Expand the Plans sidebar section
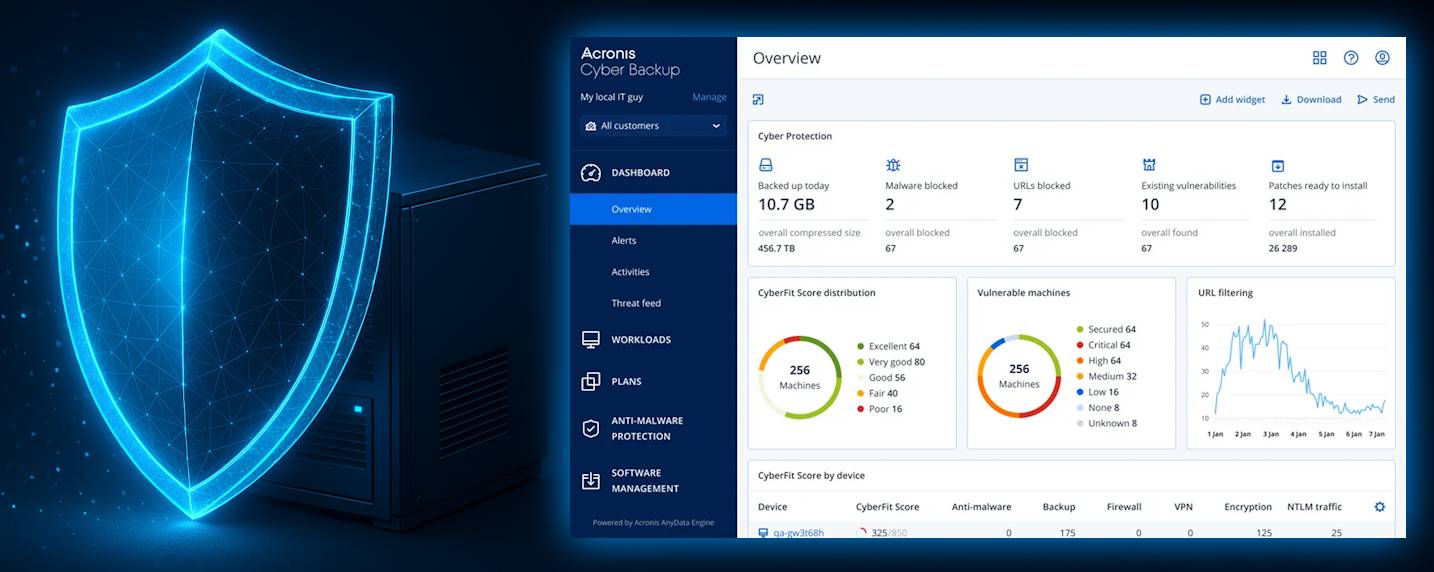This screenshot has width=1434, height=572. tap(626, 382)
